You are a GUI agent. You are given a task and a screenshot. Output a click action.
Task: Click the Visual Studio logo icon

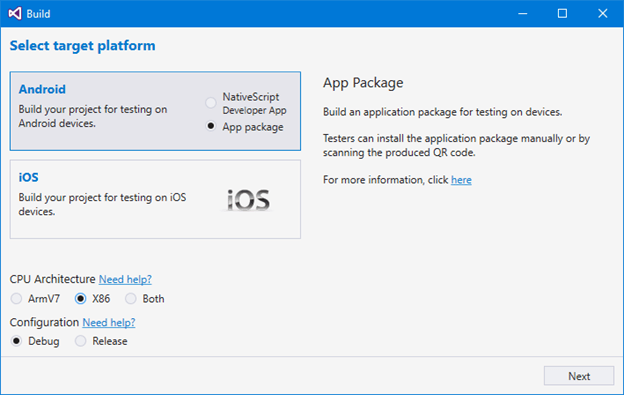click(15, 14)
